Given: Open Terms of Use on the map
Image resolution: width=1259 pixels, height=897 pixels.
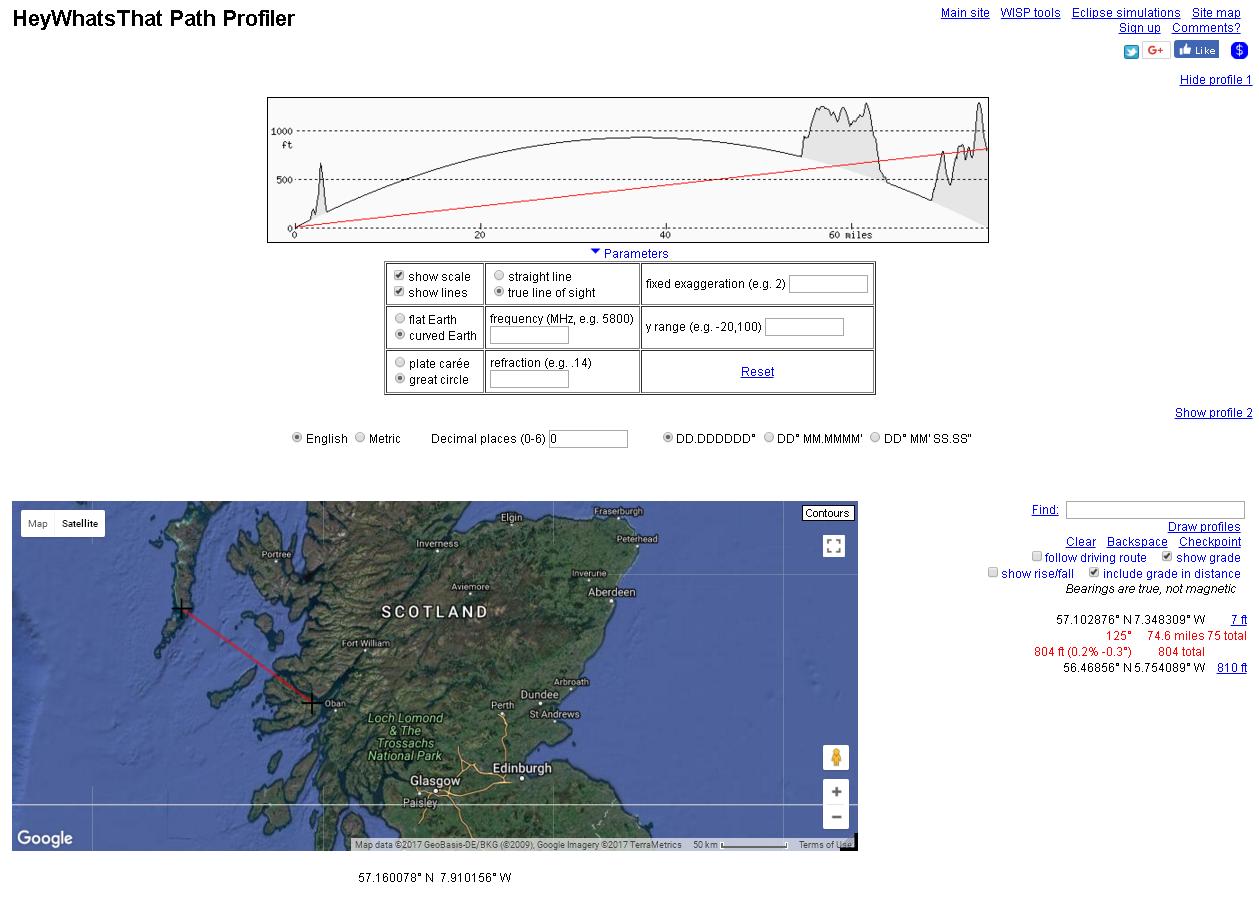Looking at the screenshot, I should (826, 845).
